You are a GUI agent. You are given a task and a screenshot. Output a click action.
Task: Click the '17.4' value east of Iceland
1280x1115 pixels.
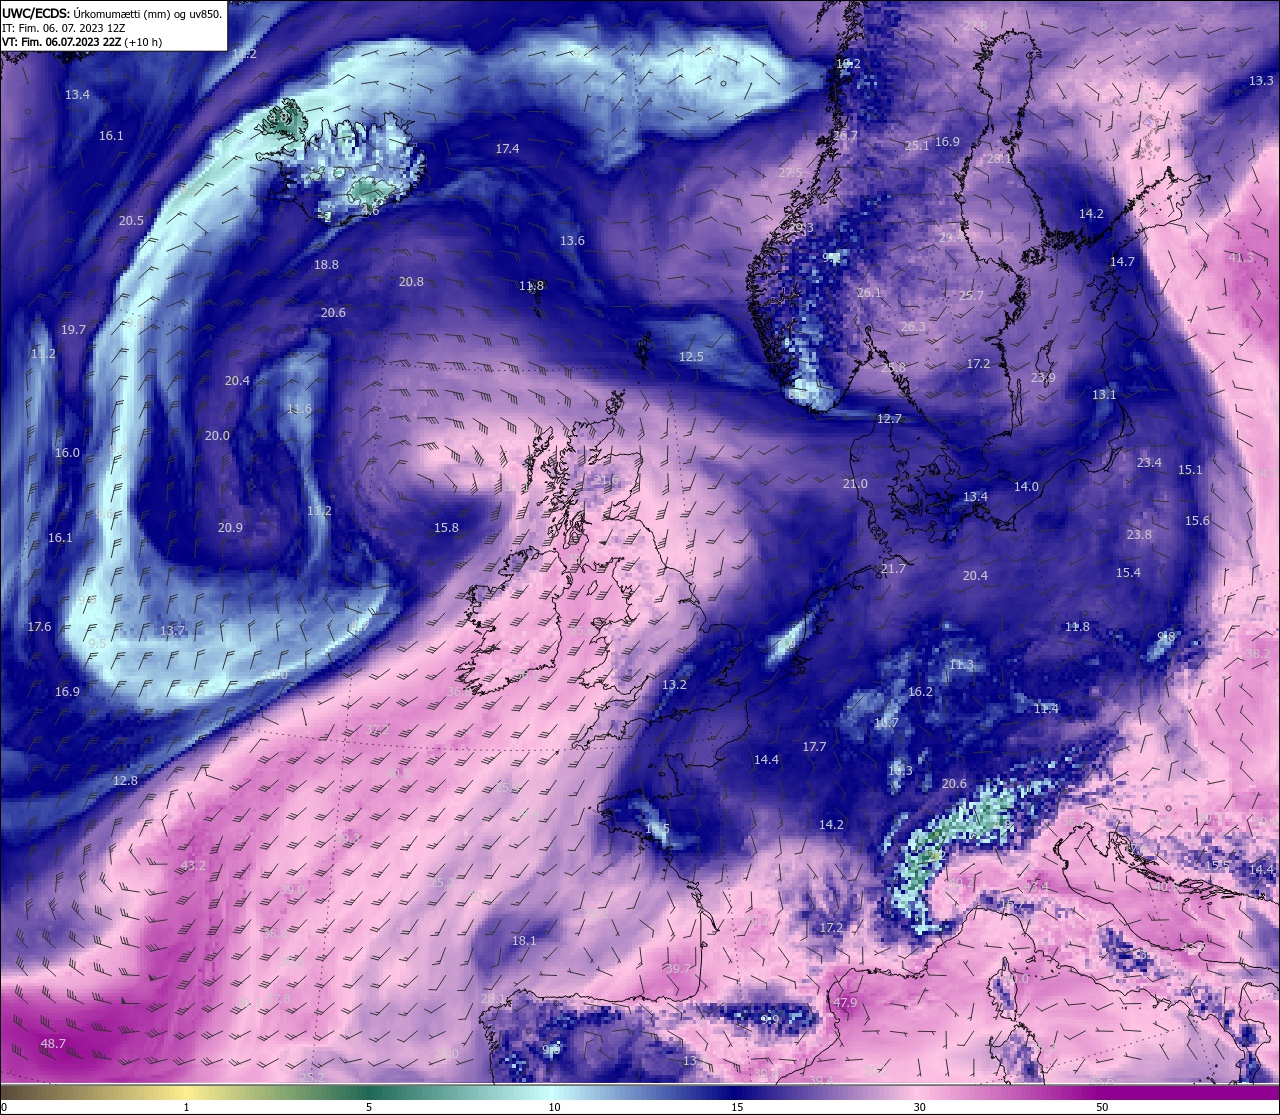pos(507,149)
